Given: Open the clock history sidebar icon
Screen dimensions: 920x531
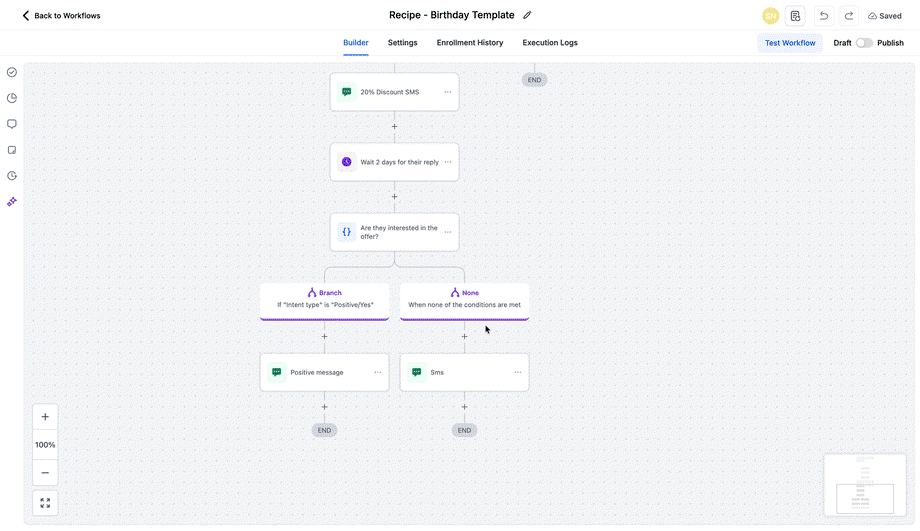Looking at the screenshot, I should [x=12, y=176].
